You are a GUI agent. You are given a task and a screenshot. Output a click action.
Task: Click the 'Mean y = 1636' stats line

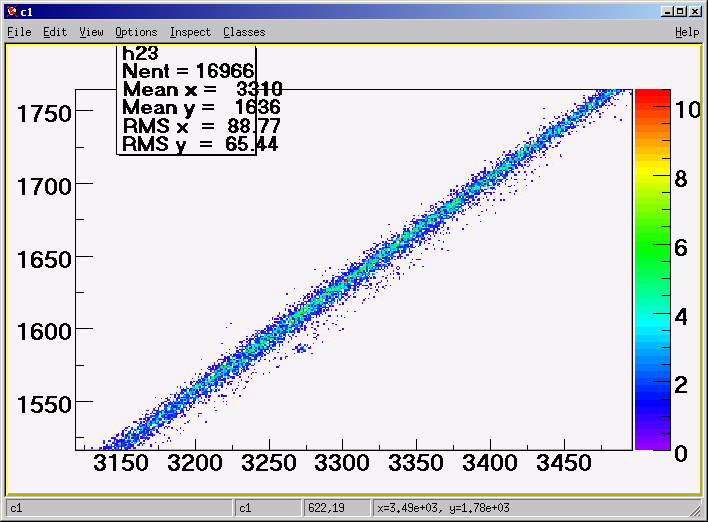click(x=201, y=107)
